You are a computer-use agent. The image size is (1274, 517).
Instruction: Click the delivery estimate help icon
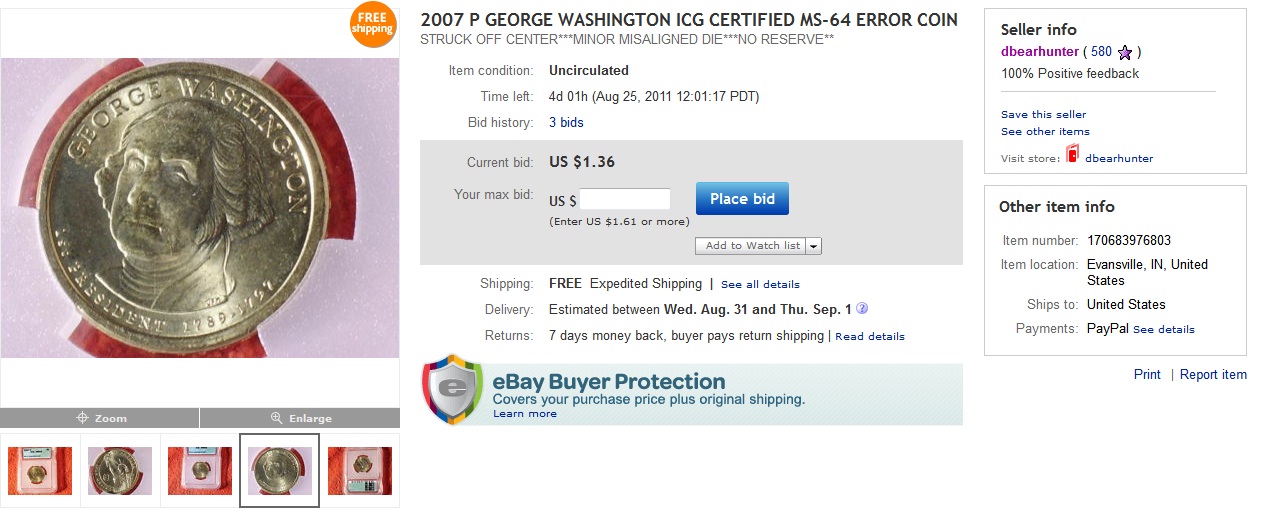coord(862,309)
